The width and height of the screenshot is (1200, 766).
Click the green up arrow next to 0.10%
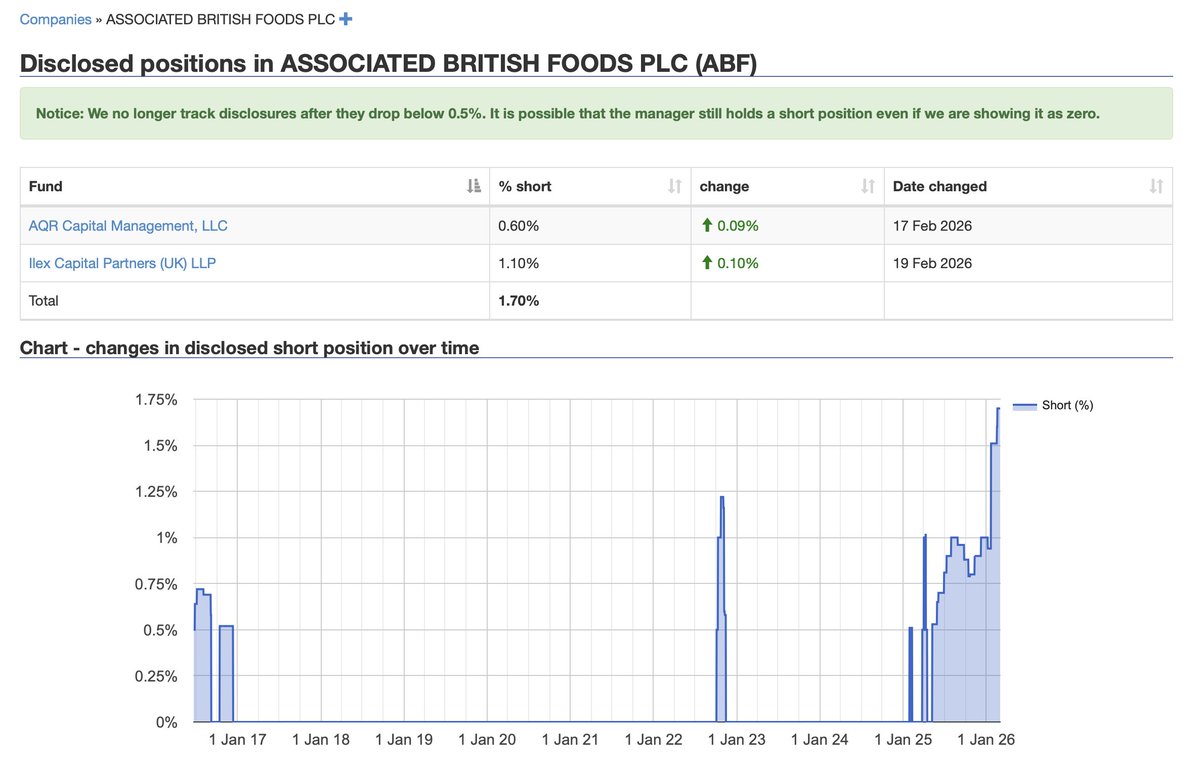pos(707,264)
